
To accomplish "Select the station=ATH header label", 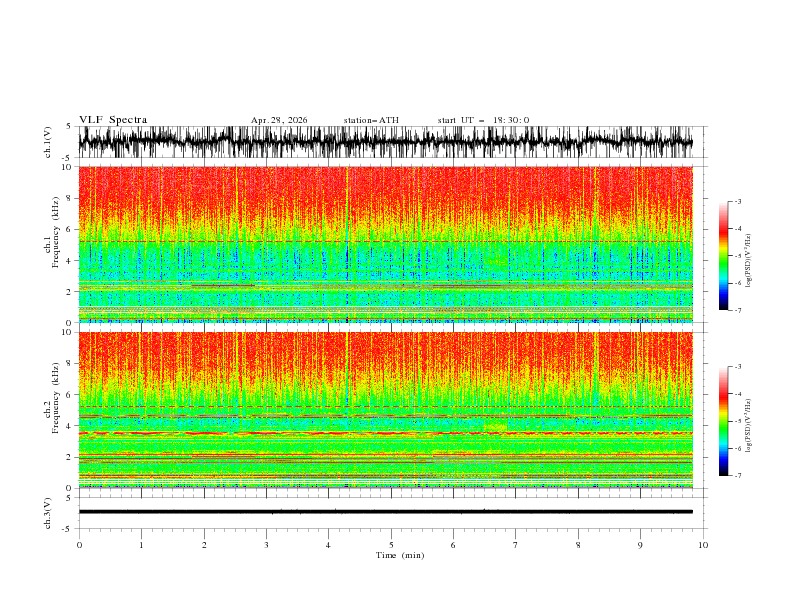I will pos(371,120).
